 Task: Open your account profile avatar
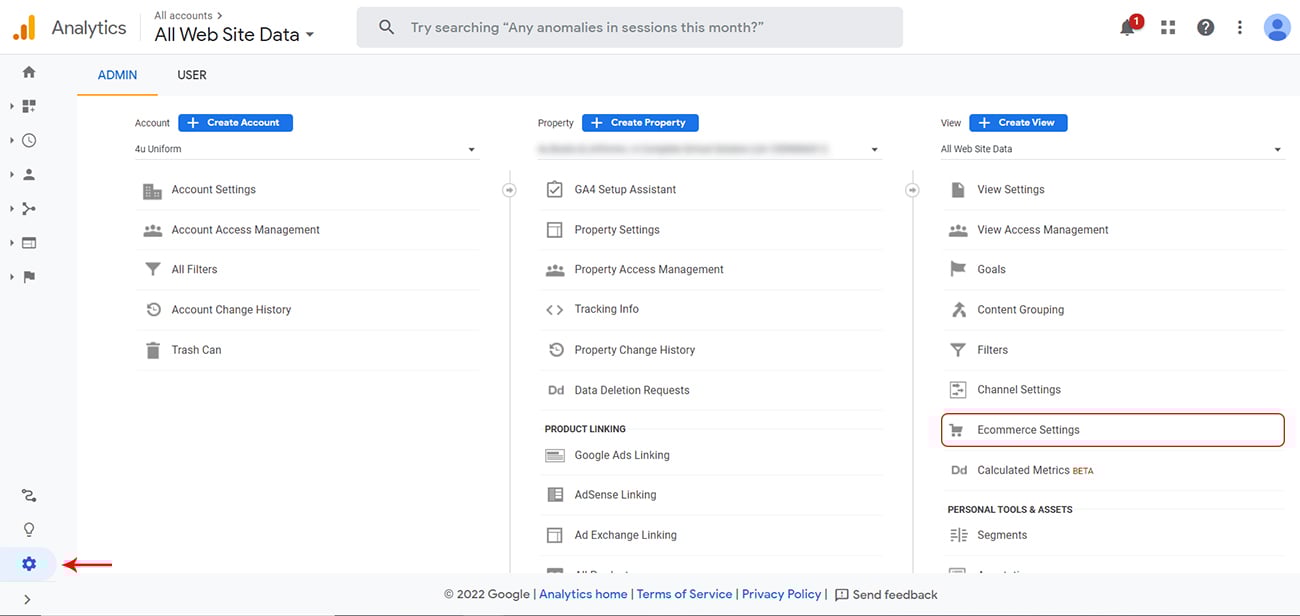click(x=1277, y=27)
